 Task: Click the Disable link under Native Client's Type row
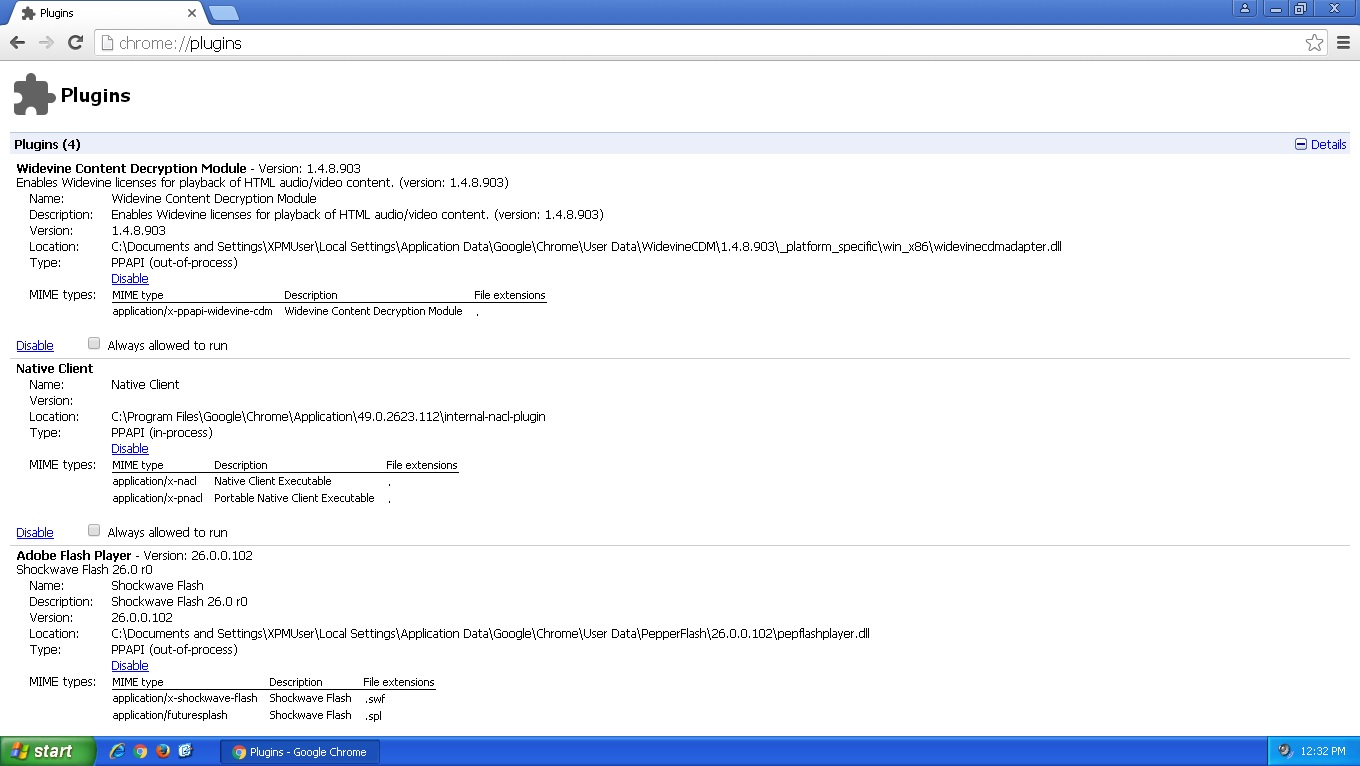pyautogui.click(x=130, y=449)
